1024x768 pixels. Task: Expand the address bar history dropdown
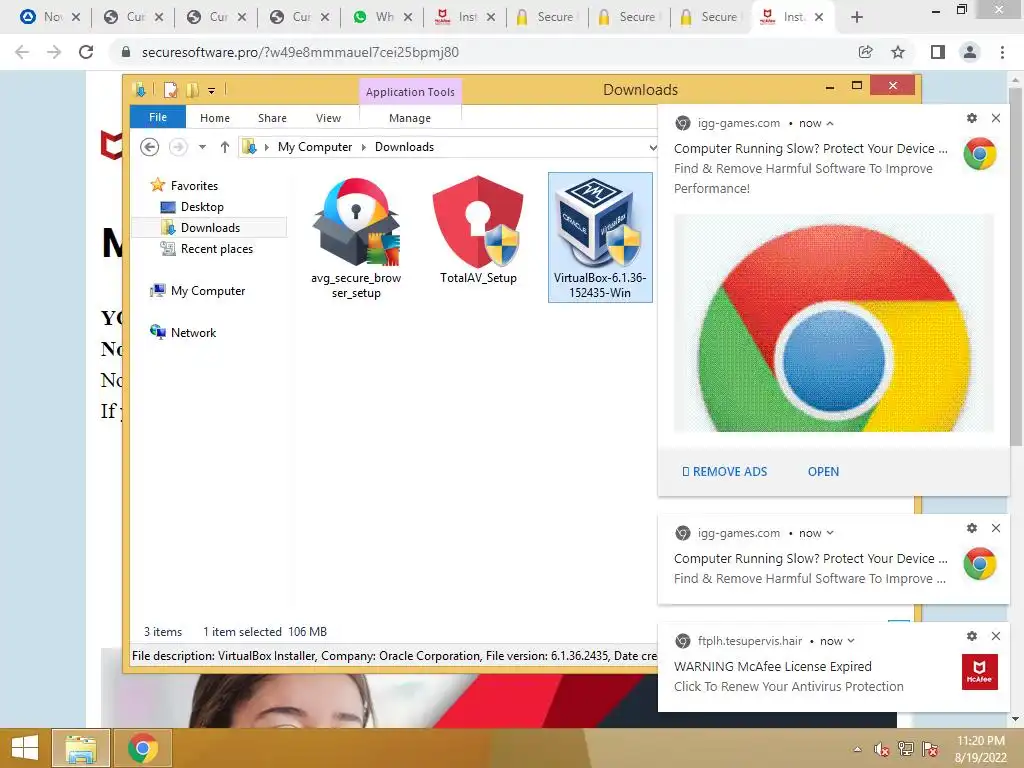pyautogui.click(x=652, y=148)
